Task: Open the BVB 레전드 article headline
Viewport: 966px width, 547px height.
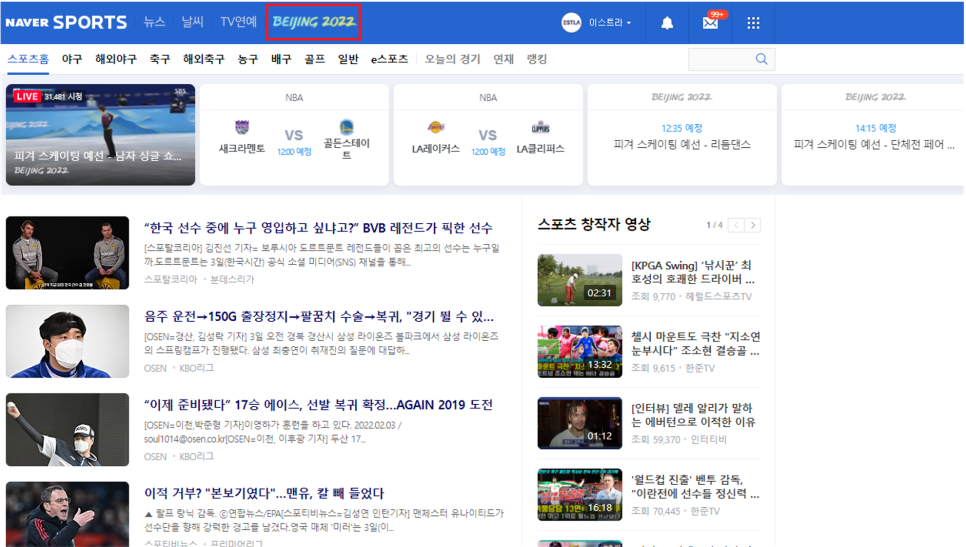Action: 319,228
